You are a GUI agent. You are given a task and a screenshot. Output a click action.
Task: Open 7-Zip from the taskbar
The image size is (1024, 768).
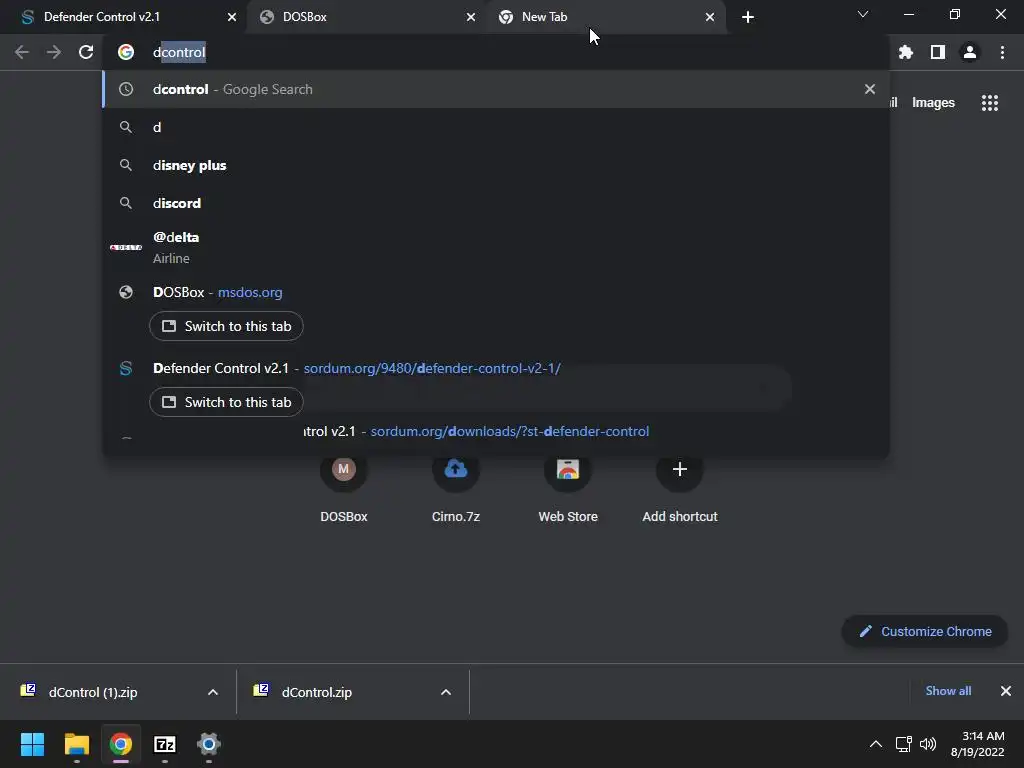165,744
